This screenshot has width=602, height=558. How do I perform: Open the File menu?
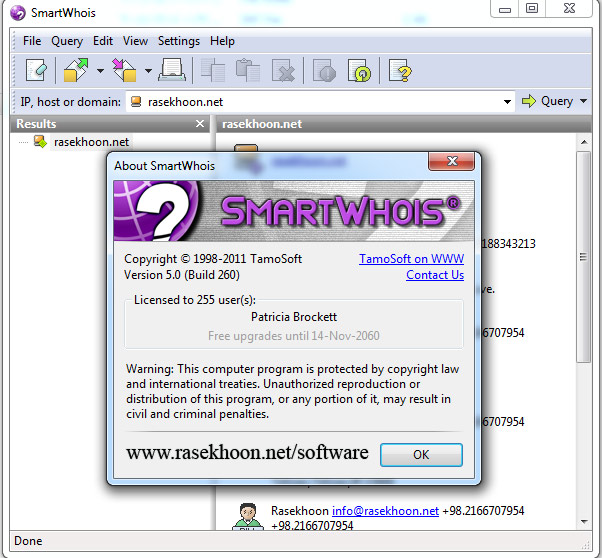pos(32,41)
